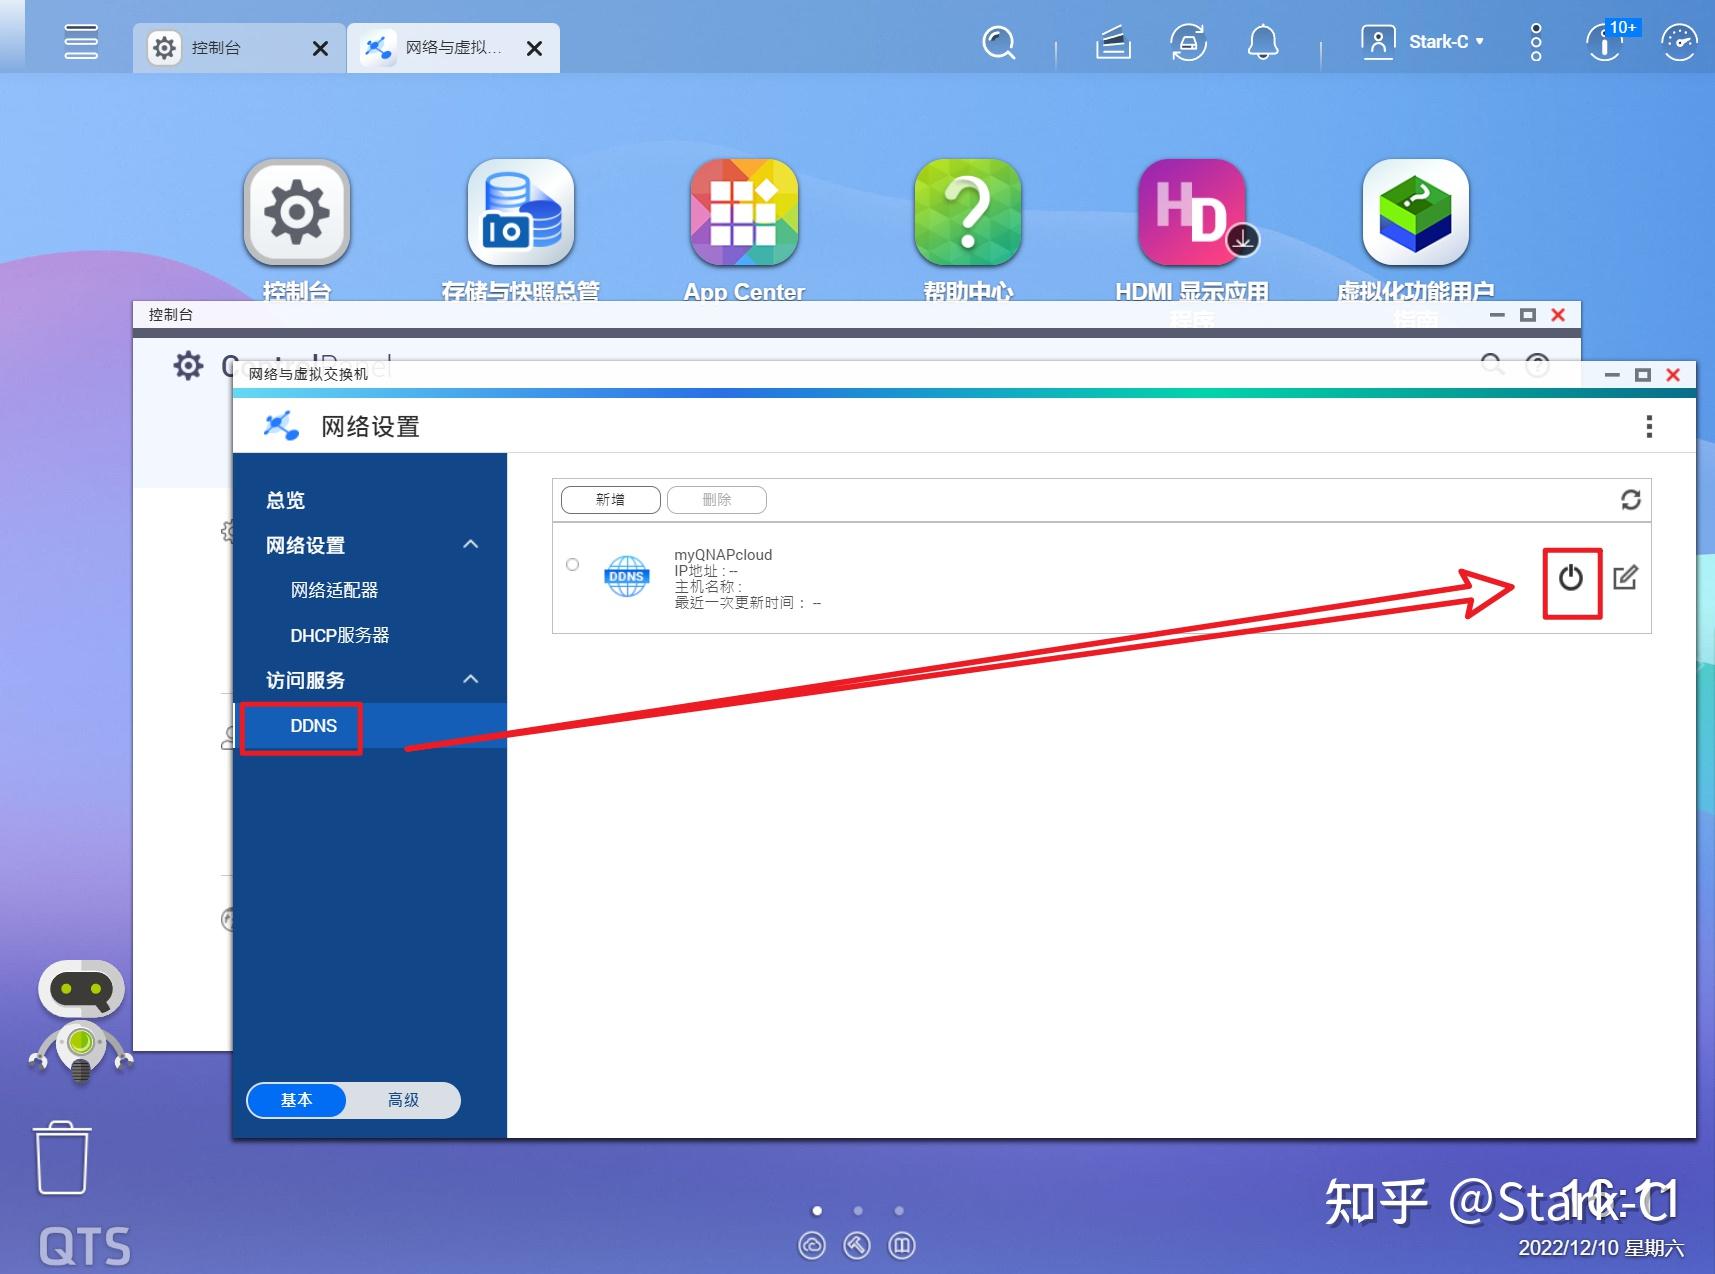This screenshot has width=1715, height=1274.
Task: Open the Stark-C user dropdown
Action: [1440, 41]
